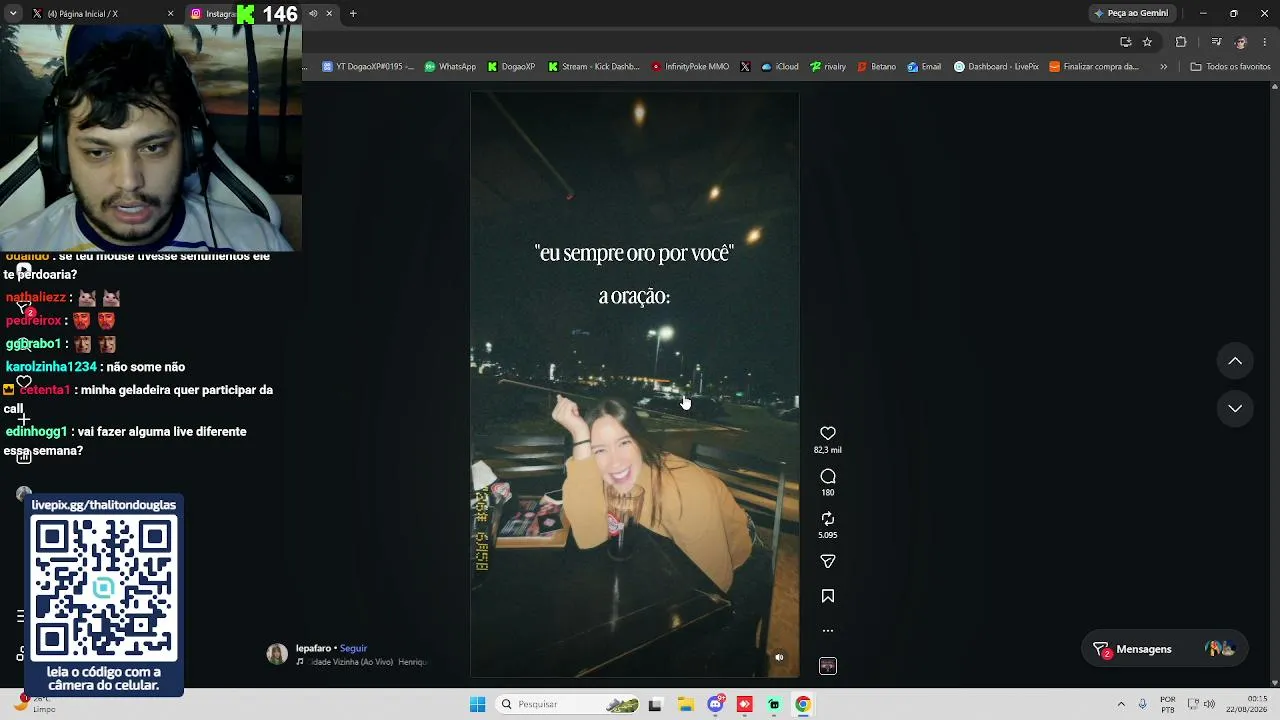Click the reel video to pause it

point(635,385)
